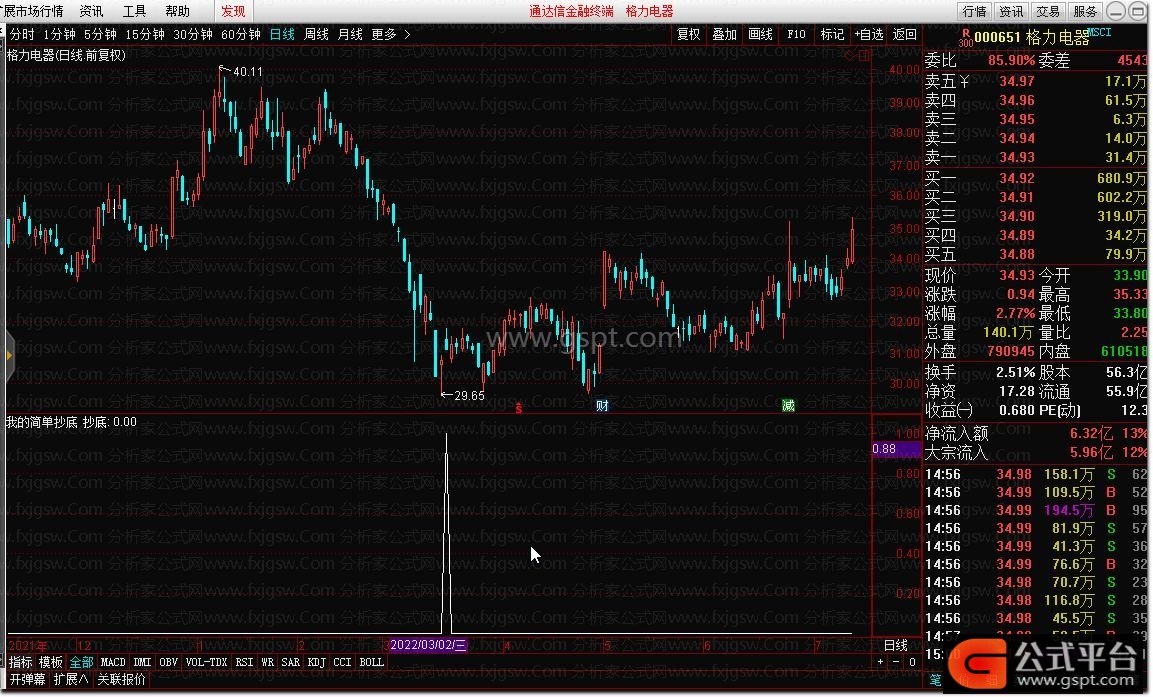Click the 关联报价 related quotes button
1153x697 pixels.
click(121, 679)
